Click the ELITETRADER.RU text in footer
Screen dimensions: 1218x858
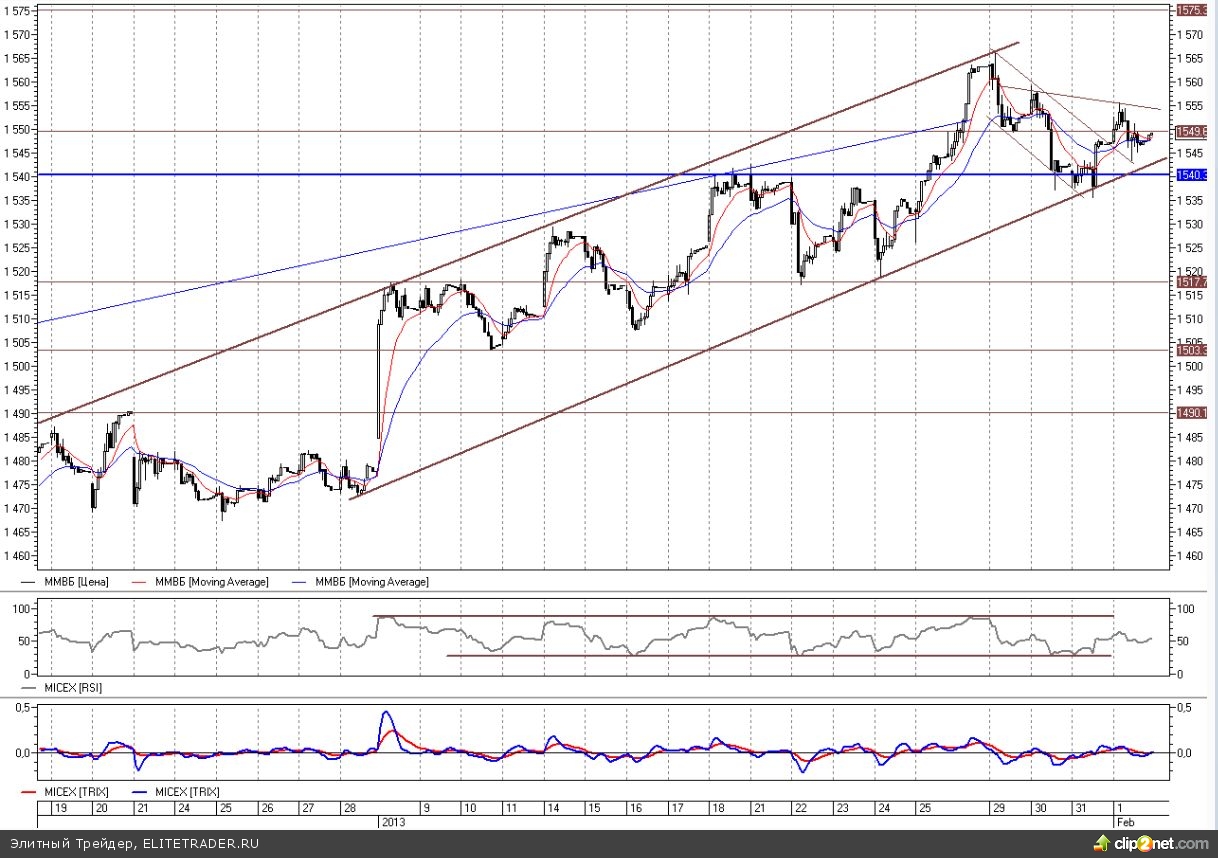click(x=199, y=844)
